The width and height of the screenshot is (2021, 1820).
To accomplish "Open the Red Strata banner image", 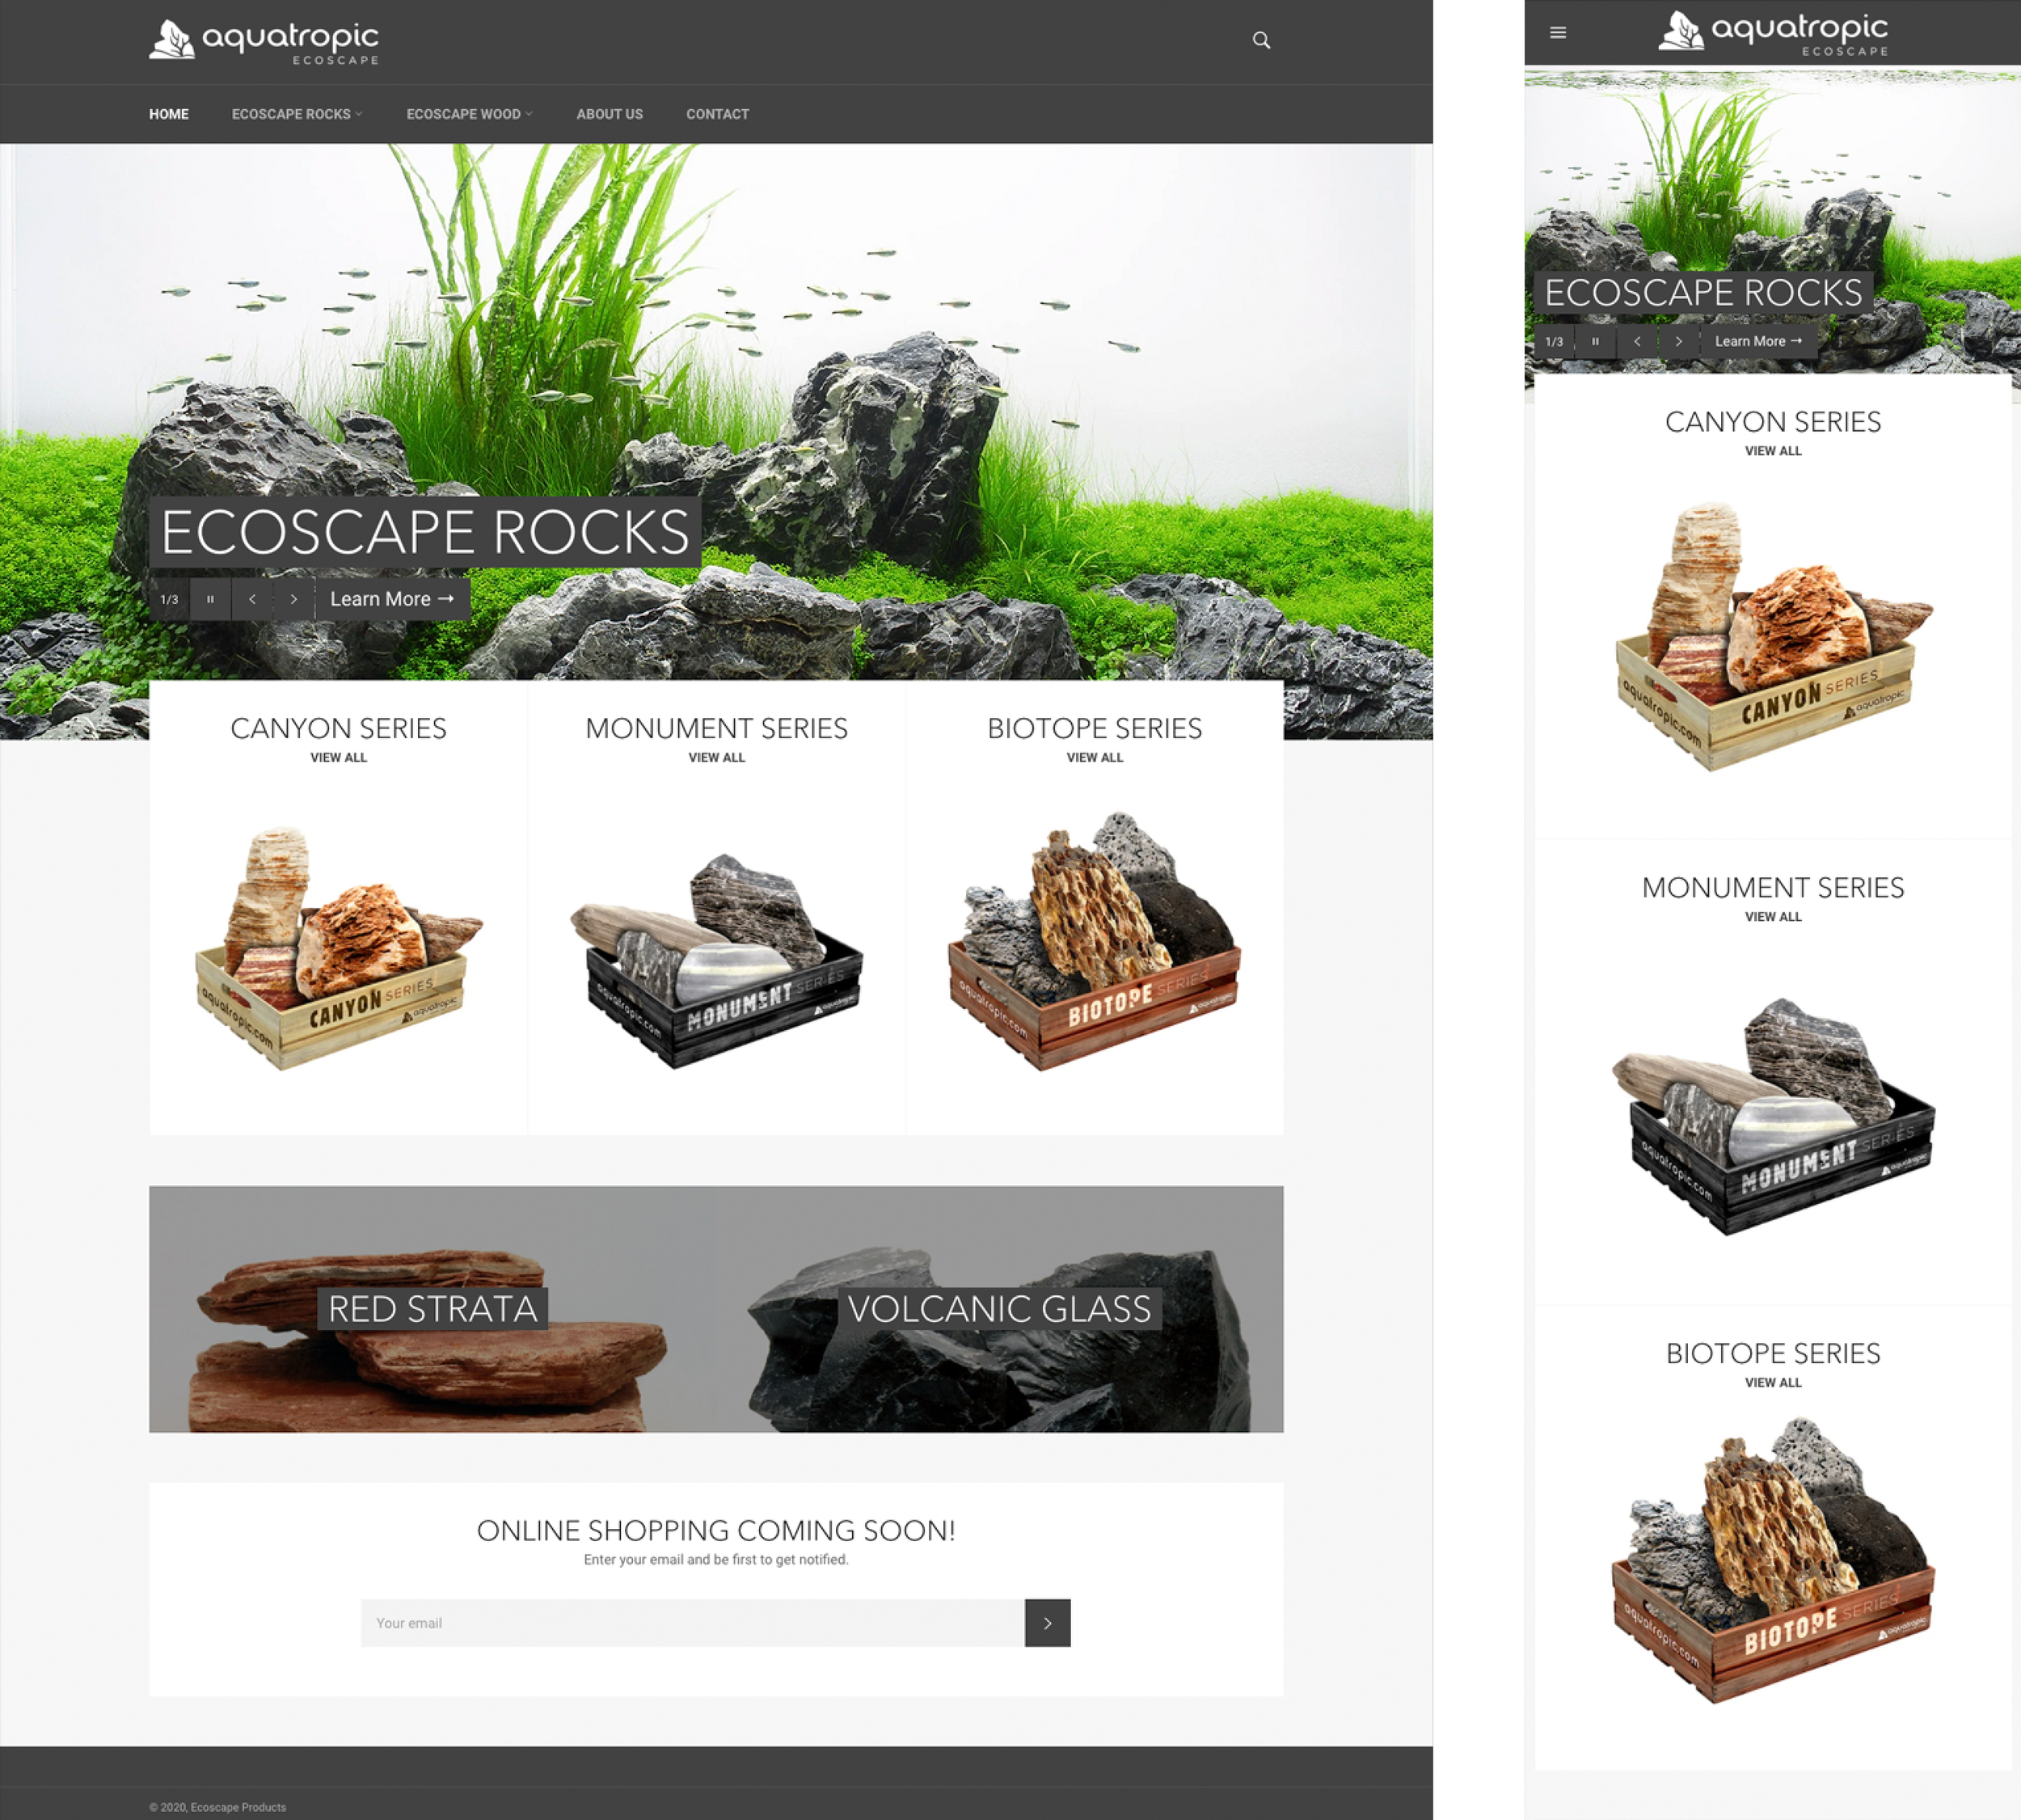I will 432,1309.
